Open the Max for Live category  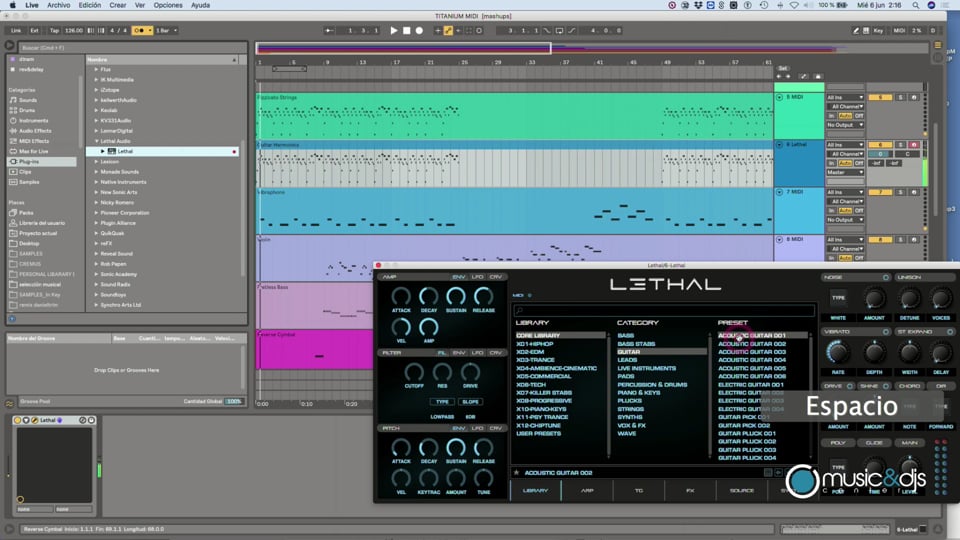pos(33,151)
